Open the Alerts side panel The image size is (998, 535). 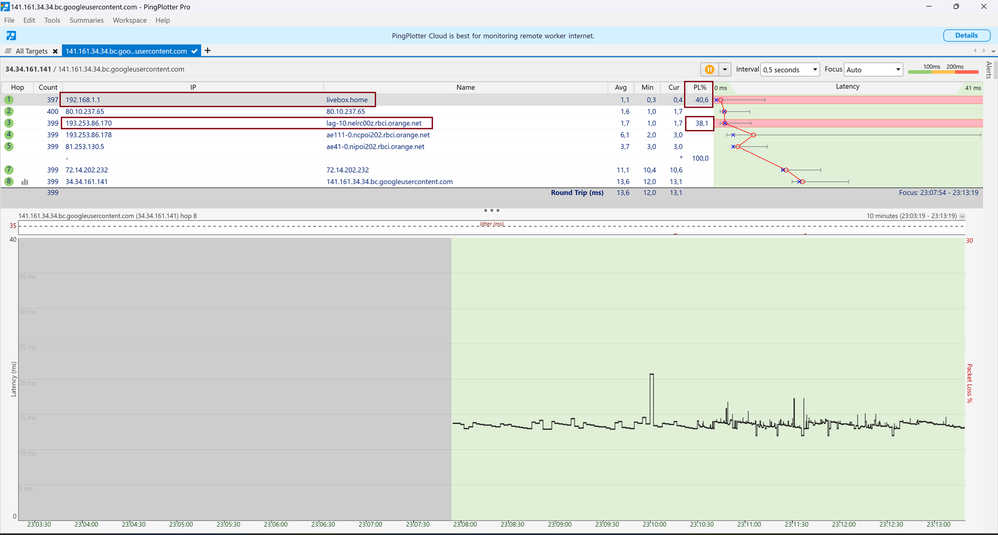point(989,70)
